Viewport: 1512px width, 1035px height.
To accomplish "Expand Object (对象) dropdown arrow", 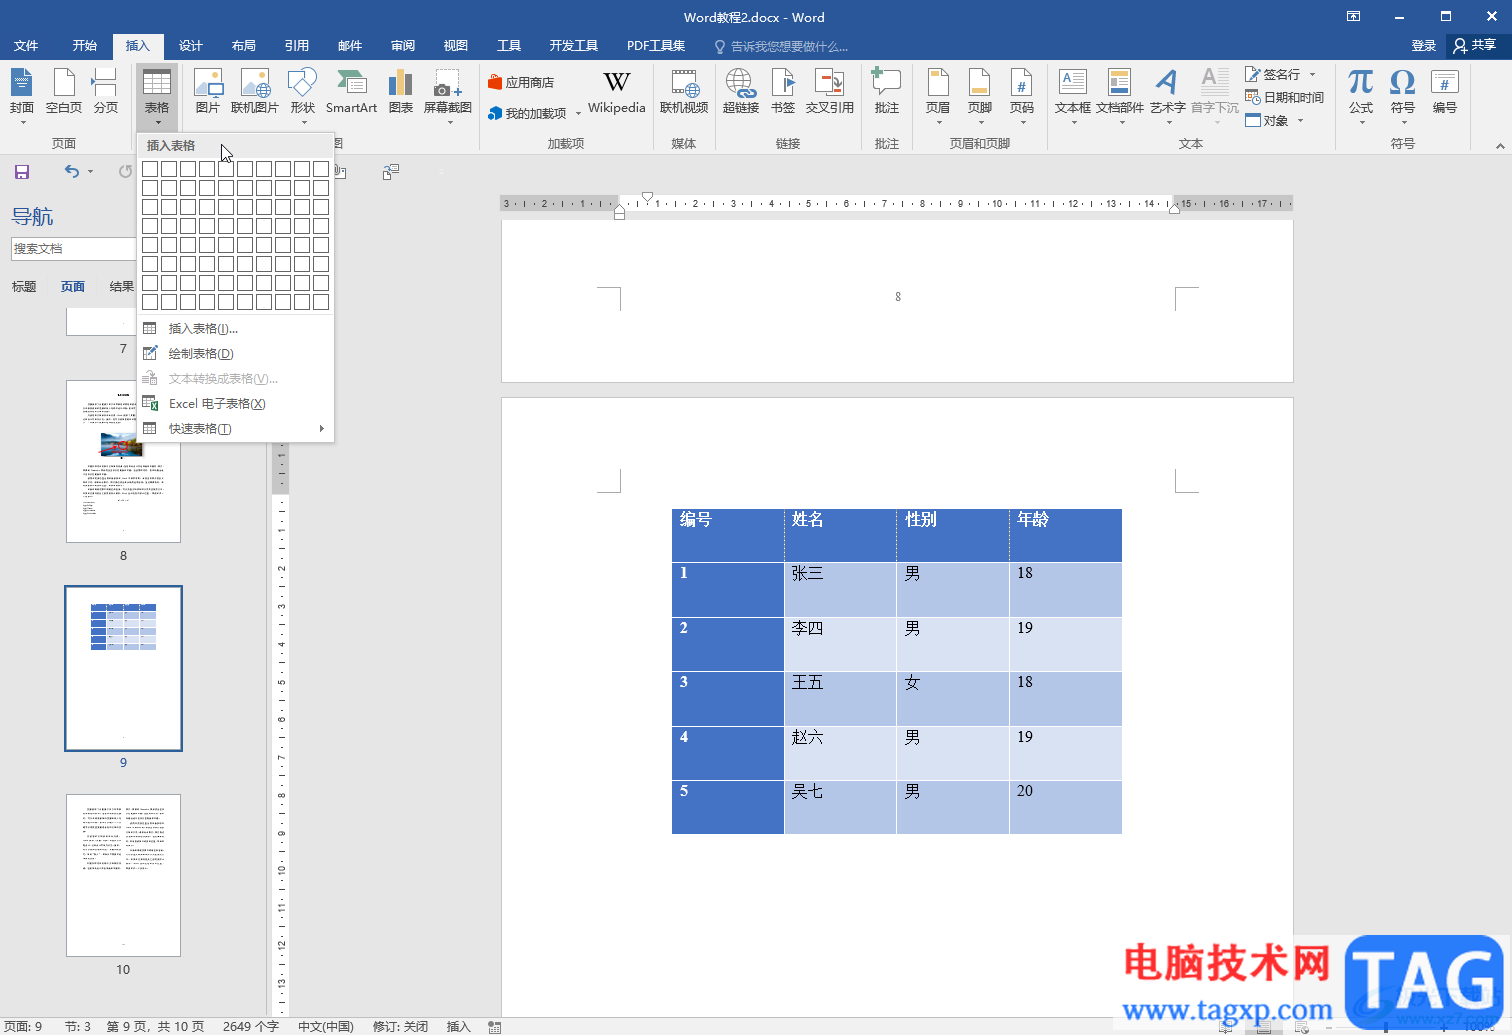I will pos(1301,121).
